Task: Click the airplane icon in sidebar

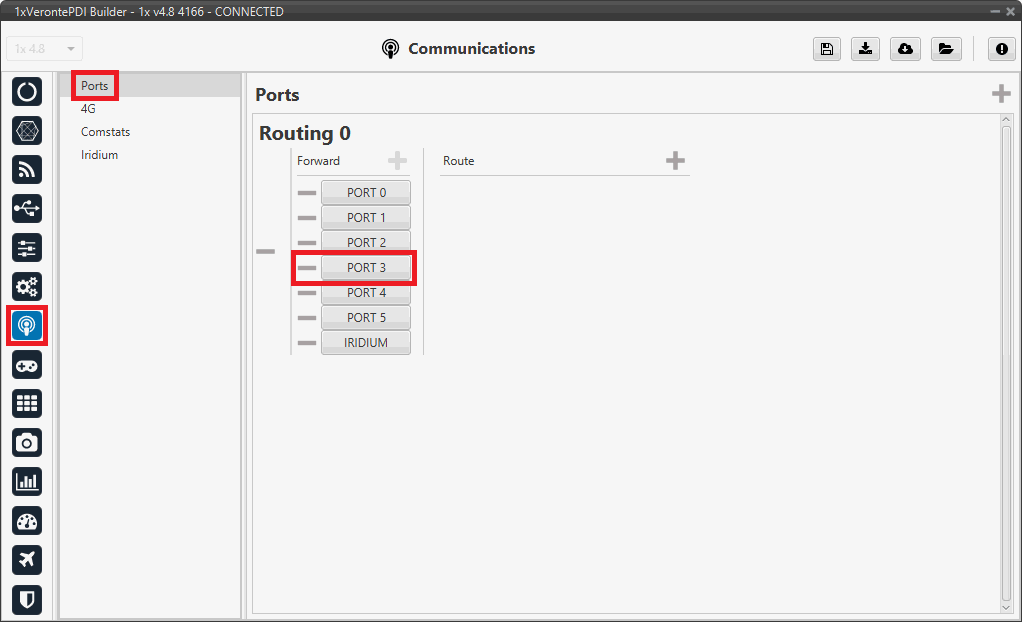Action: pyautogui.click(x=27, y=559)
